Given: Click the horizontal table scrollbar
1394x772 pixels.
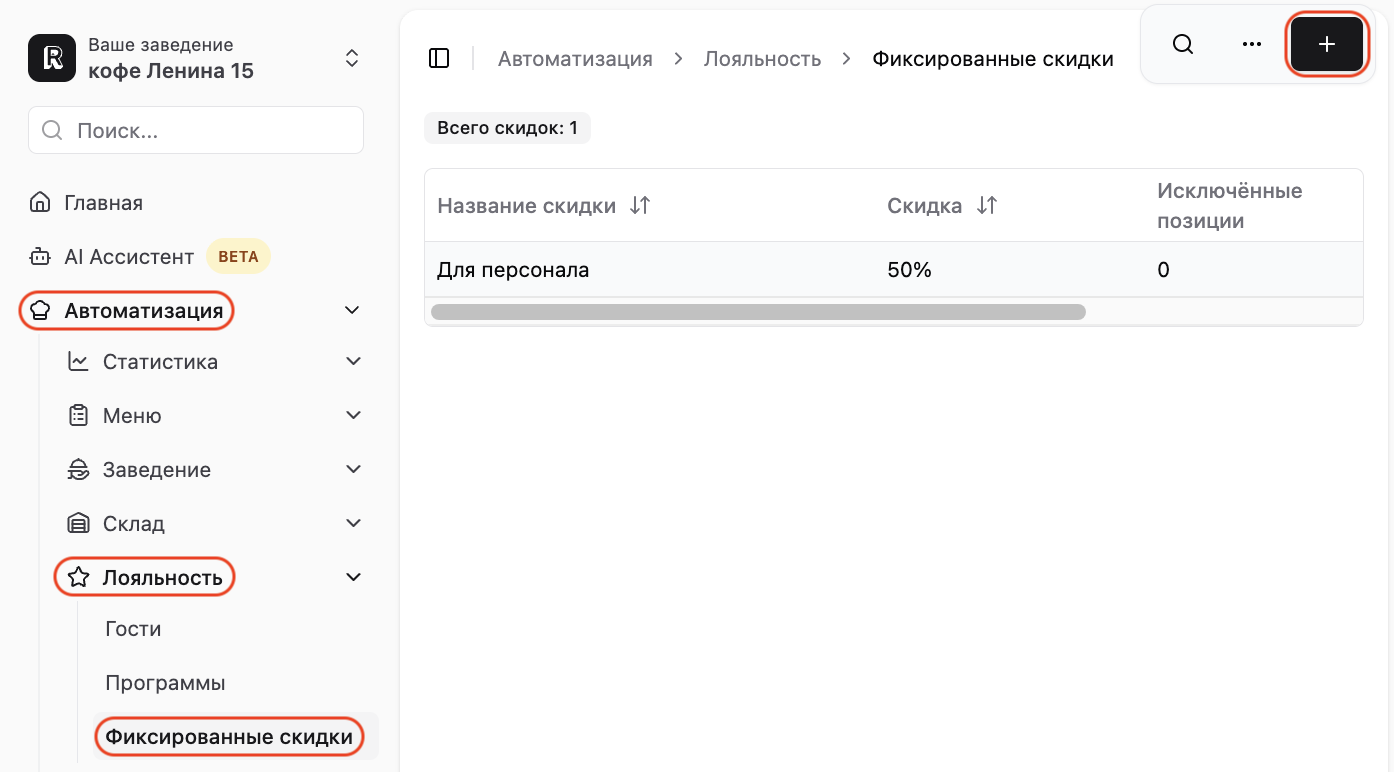Looking at the screenshot, I should point(758,312).
